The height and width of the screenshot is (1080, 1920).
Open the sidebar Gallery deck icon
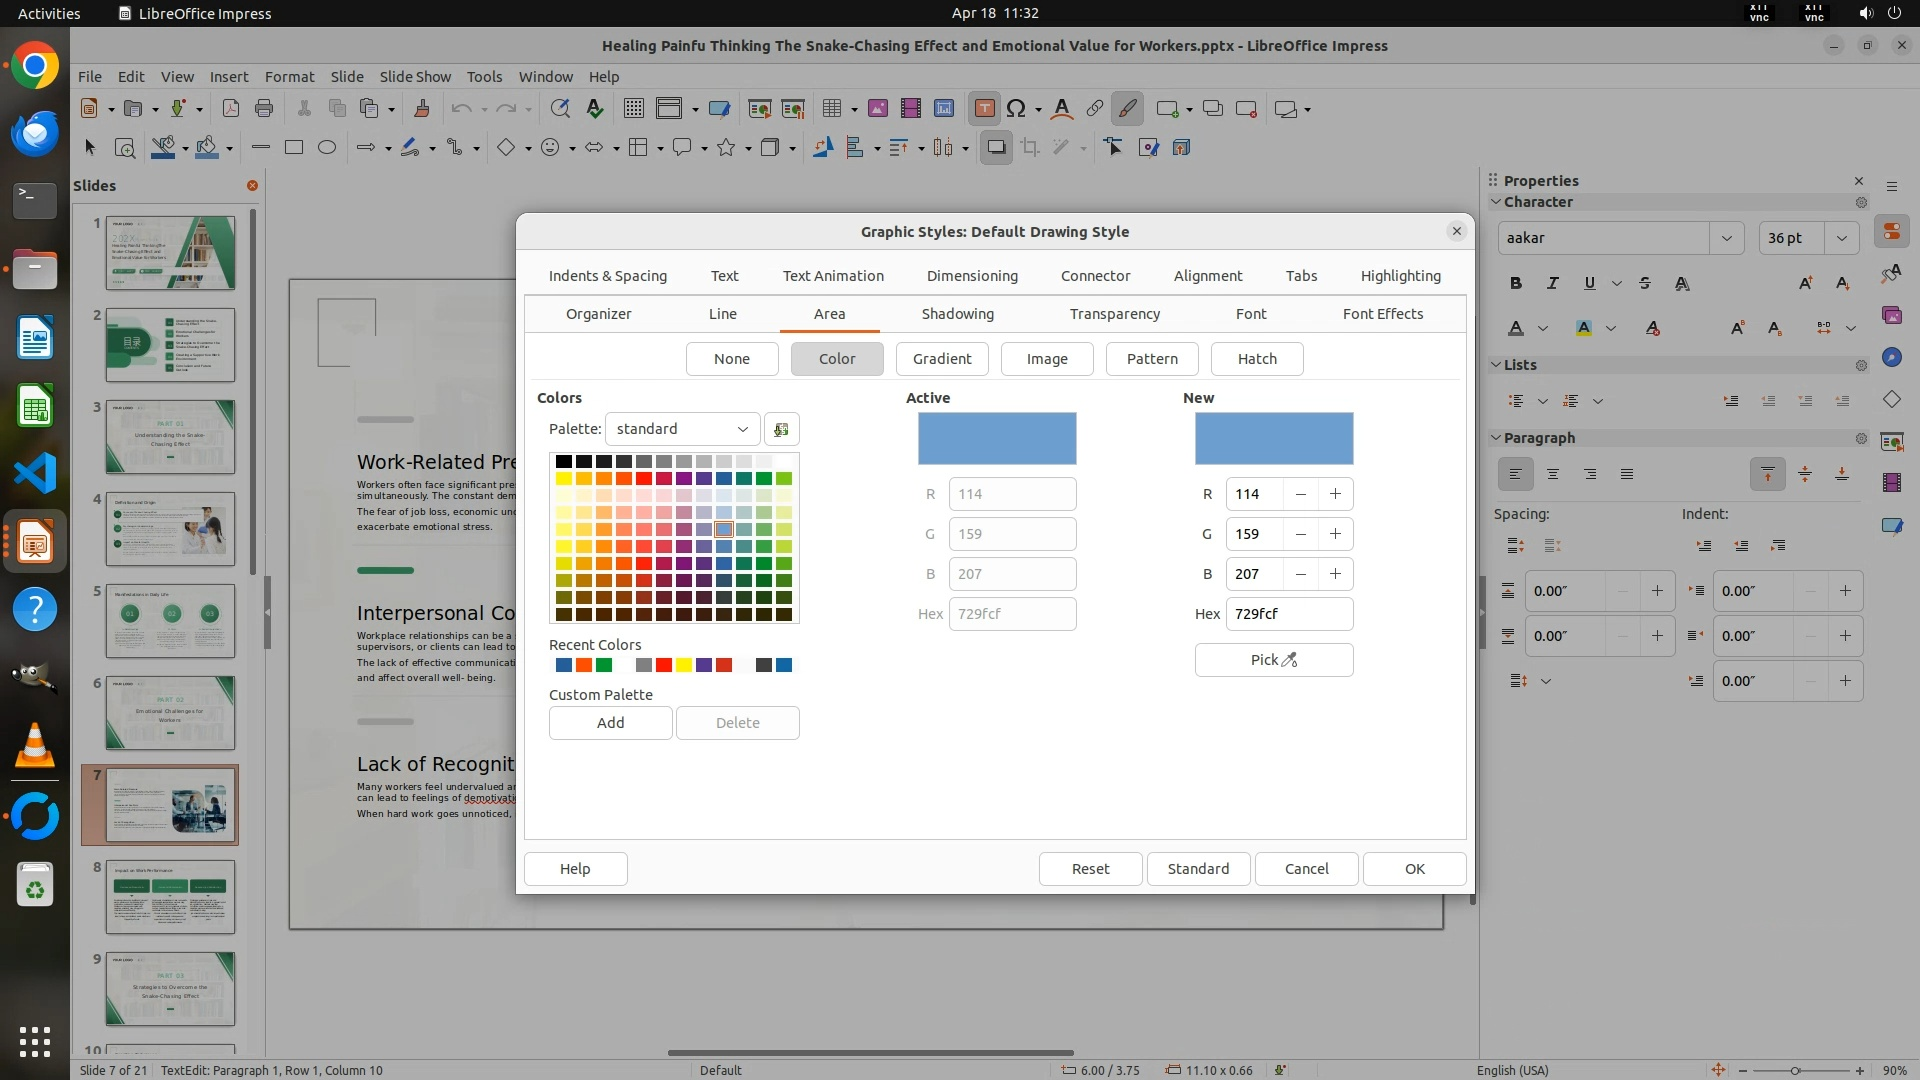pyautogui.click(x=1891, y=315)
